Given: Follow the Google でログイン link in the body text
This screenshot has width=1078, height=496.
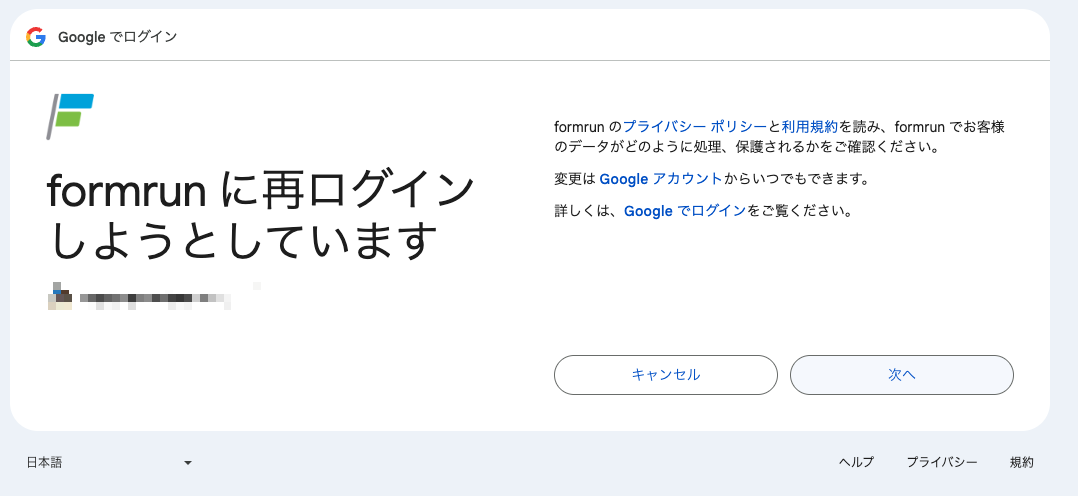Looking at the screenshot, I should click(684, 211).
